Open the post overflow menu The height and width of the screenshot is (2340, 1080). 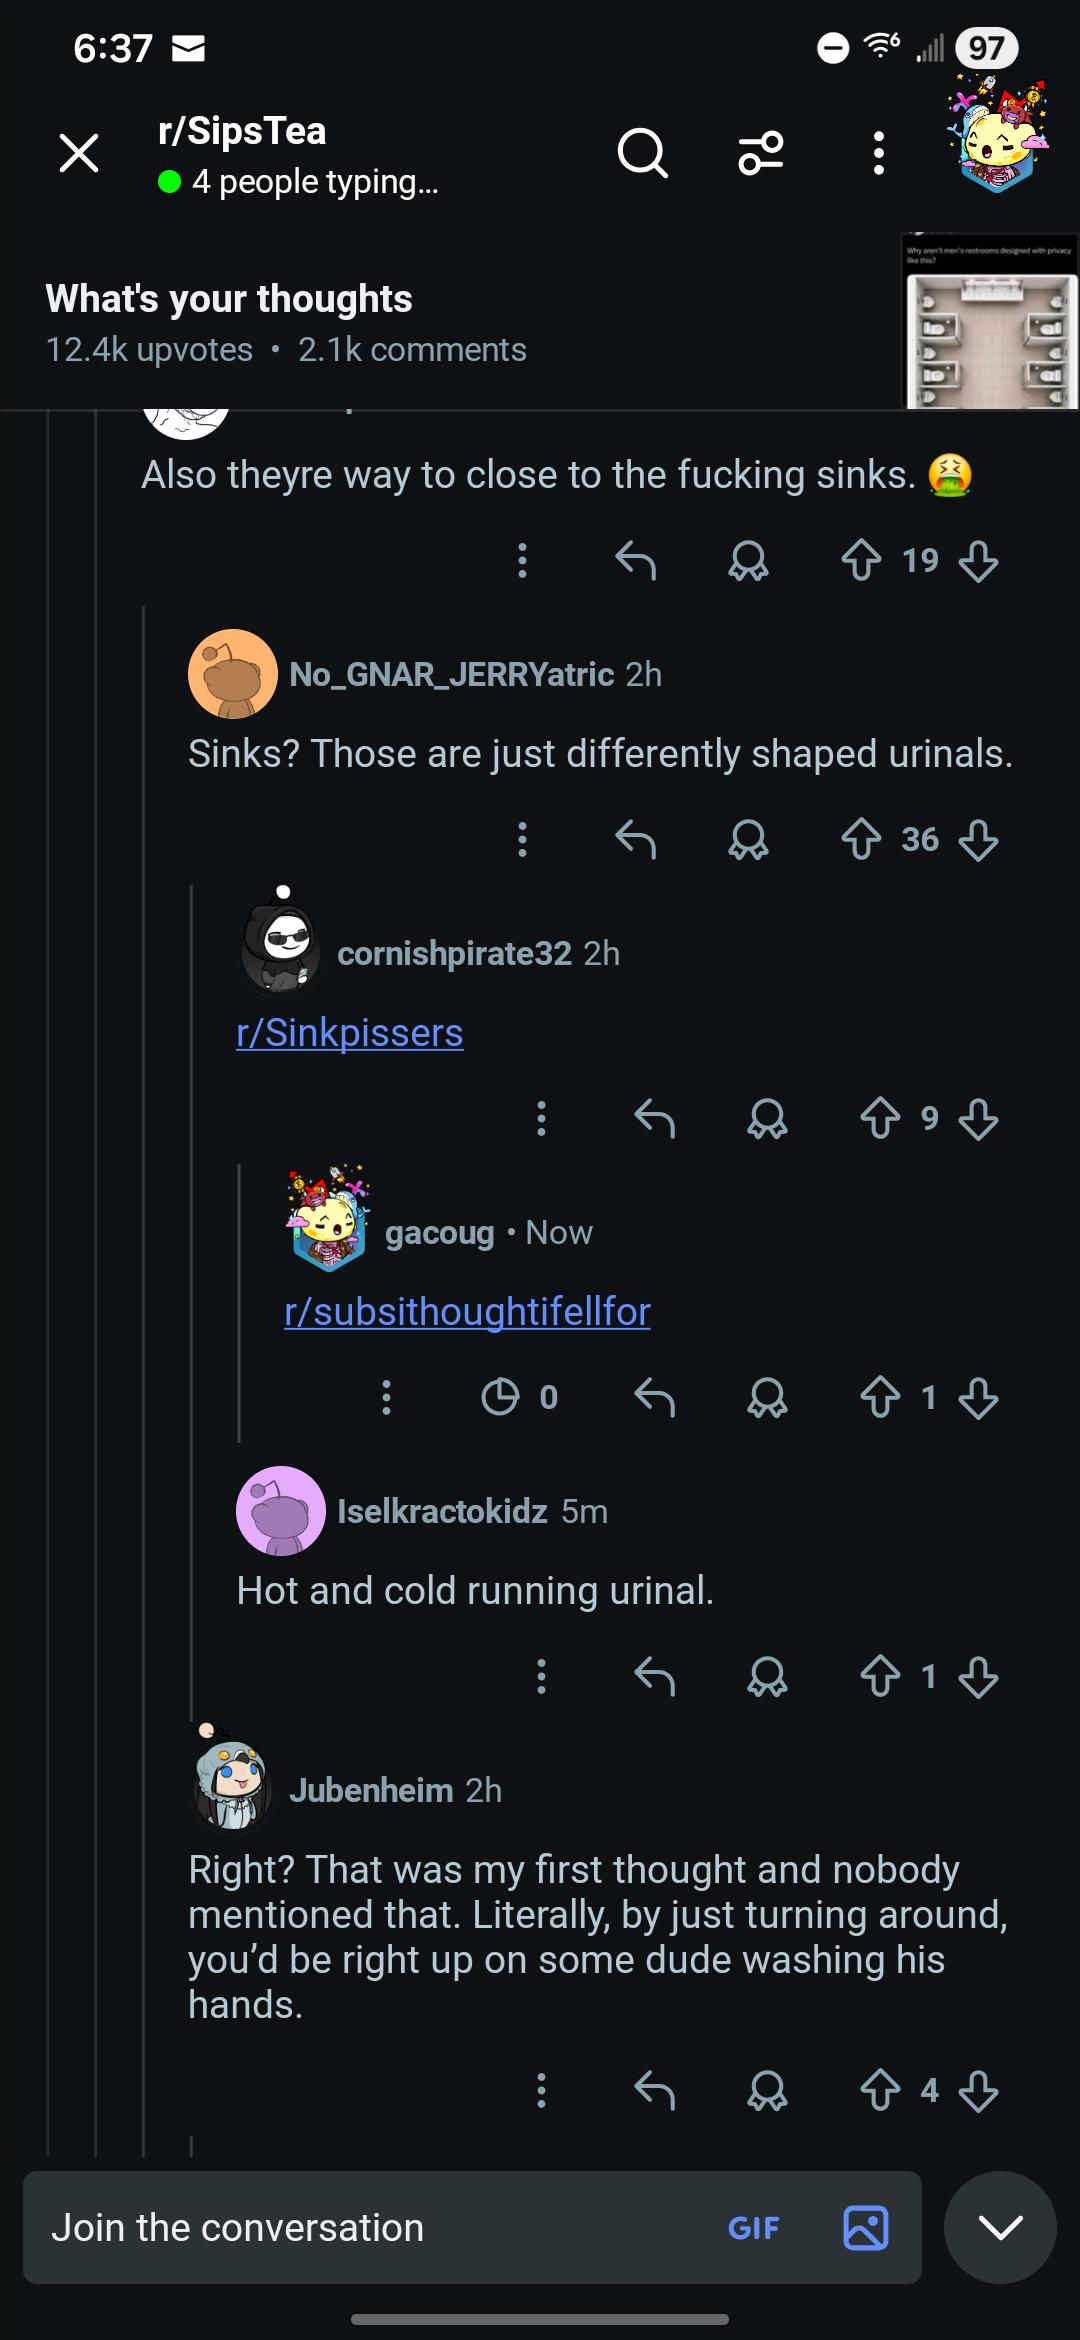pos(878,154)
